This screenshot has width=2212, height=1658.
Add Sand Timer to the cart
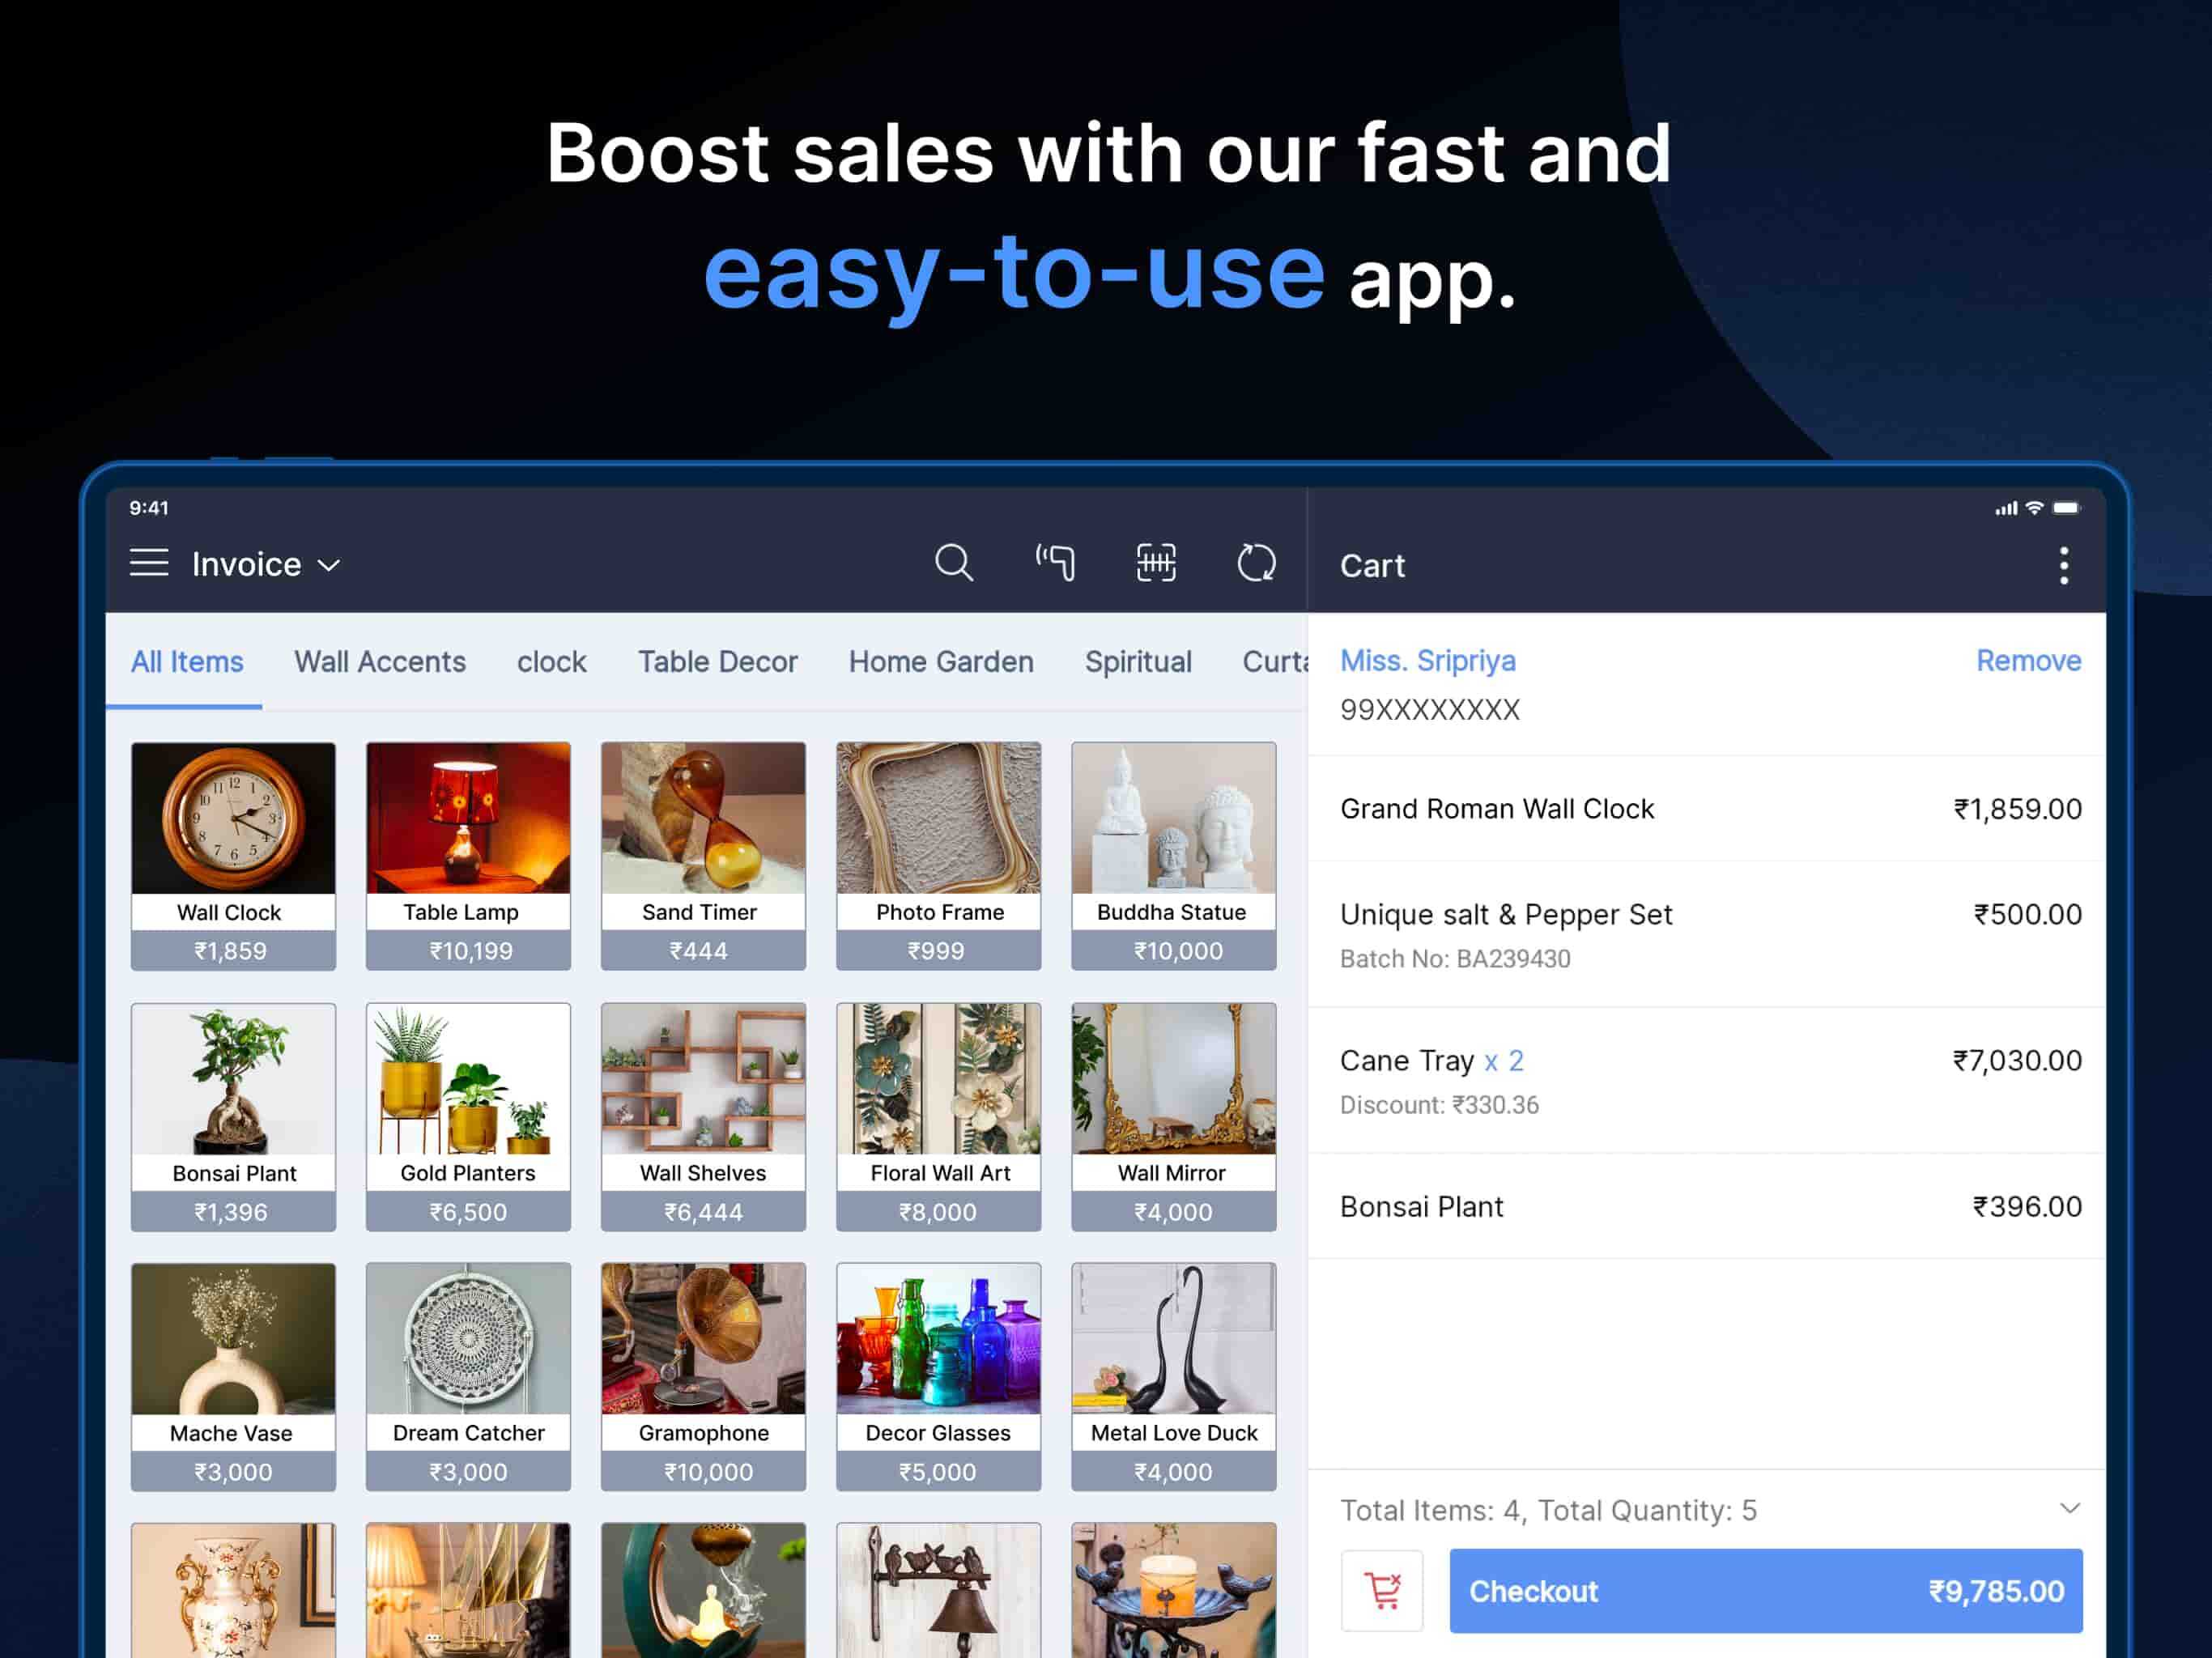(x=702, y=855)
